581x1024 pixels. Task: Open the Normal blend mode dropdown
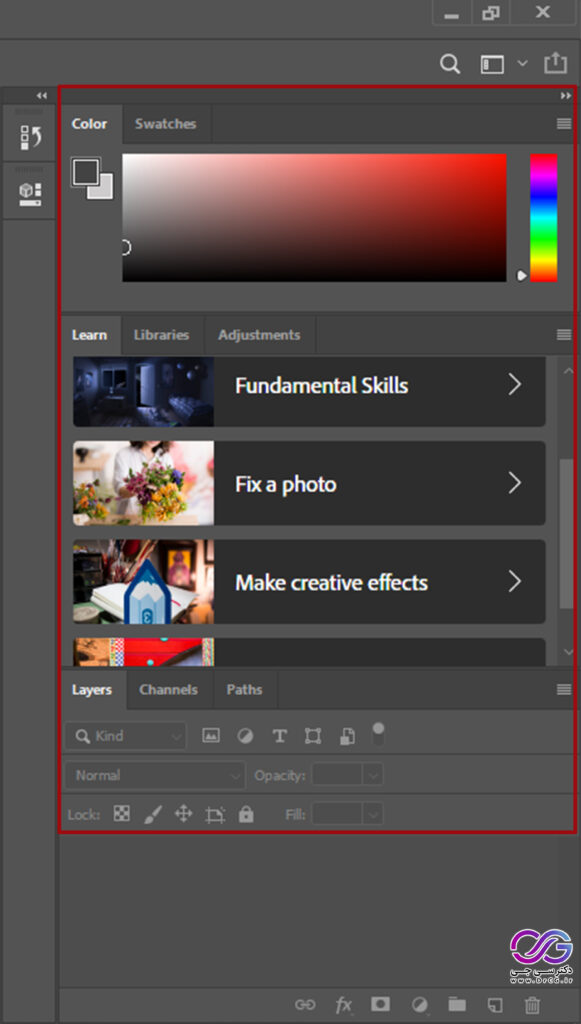click(155, 776)
